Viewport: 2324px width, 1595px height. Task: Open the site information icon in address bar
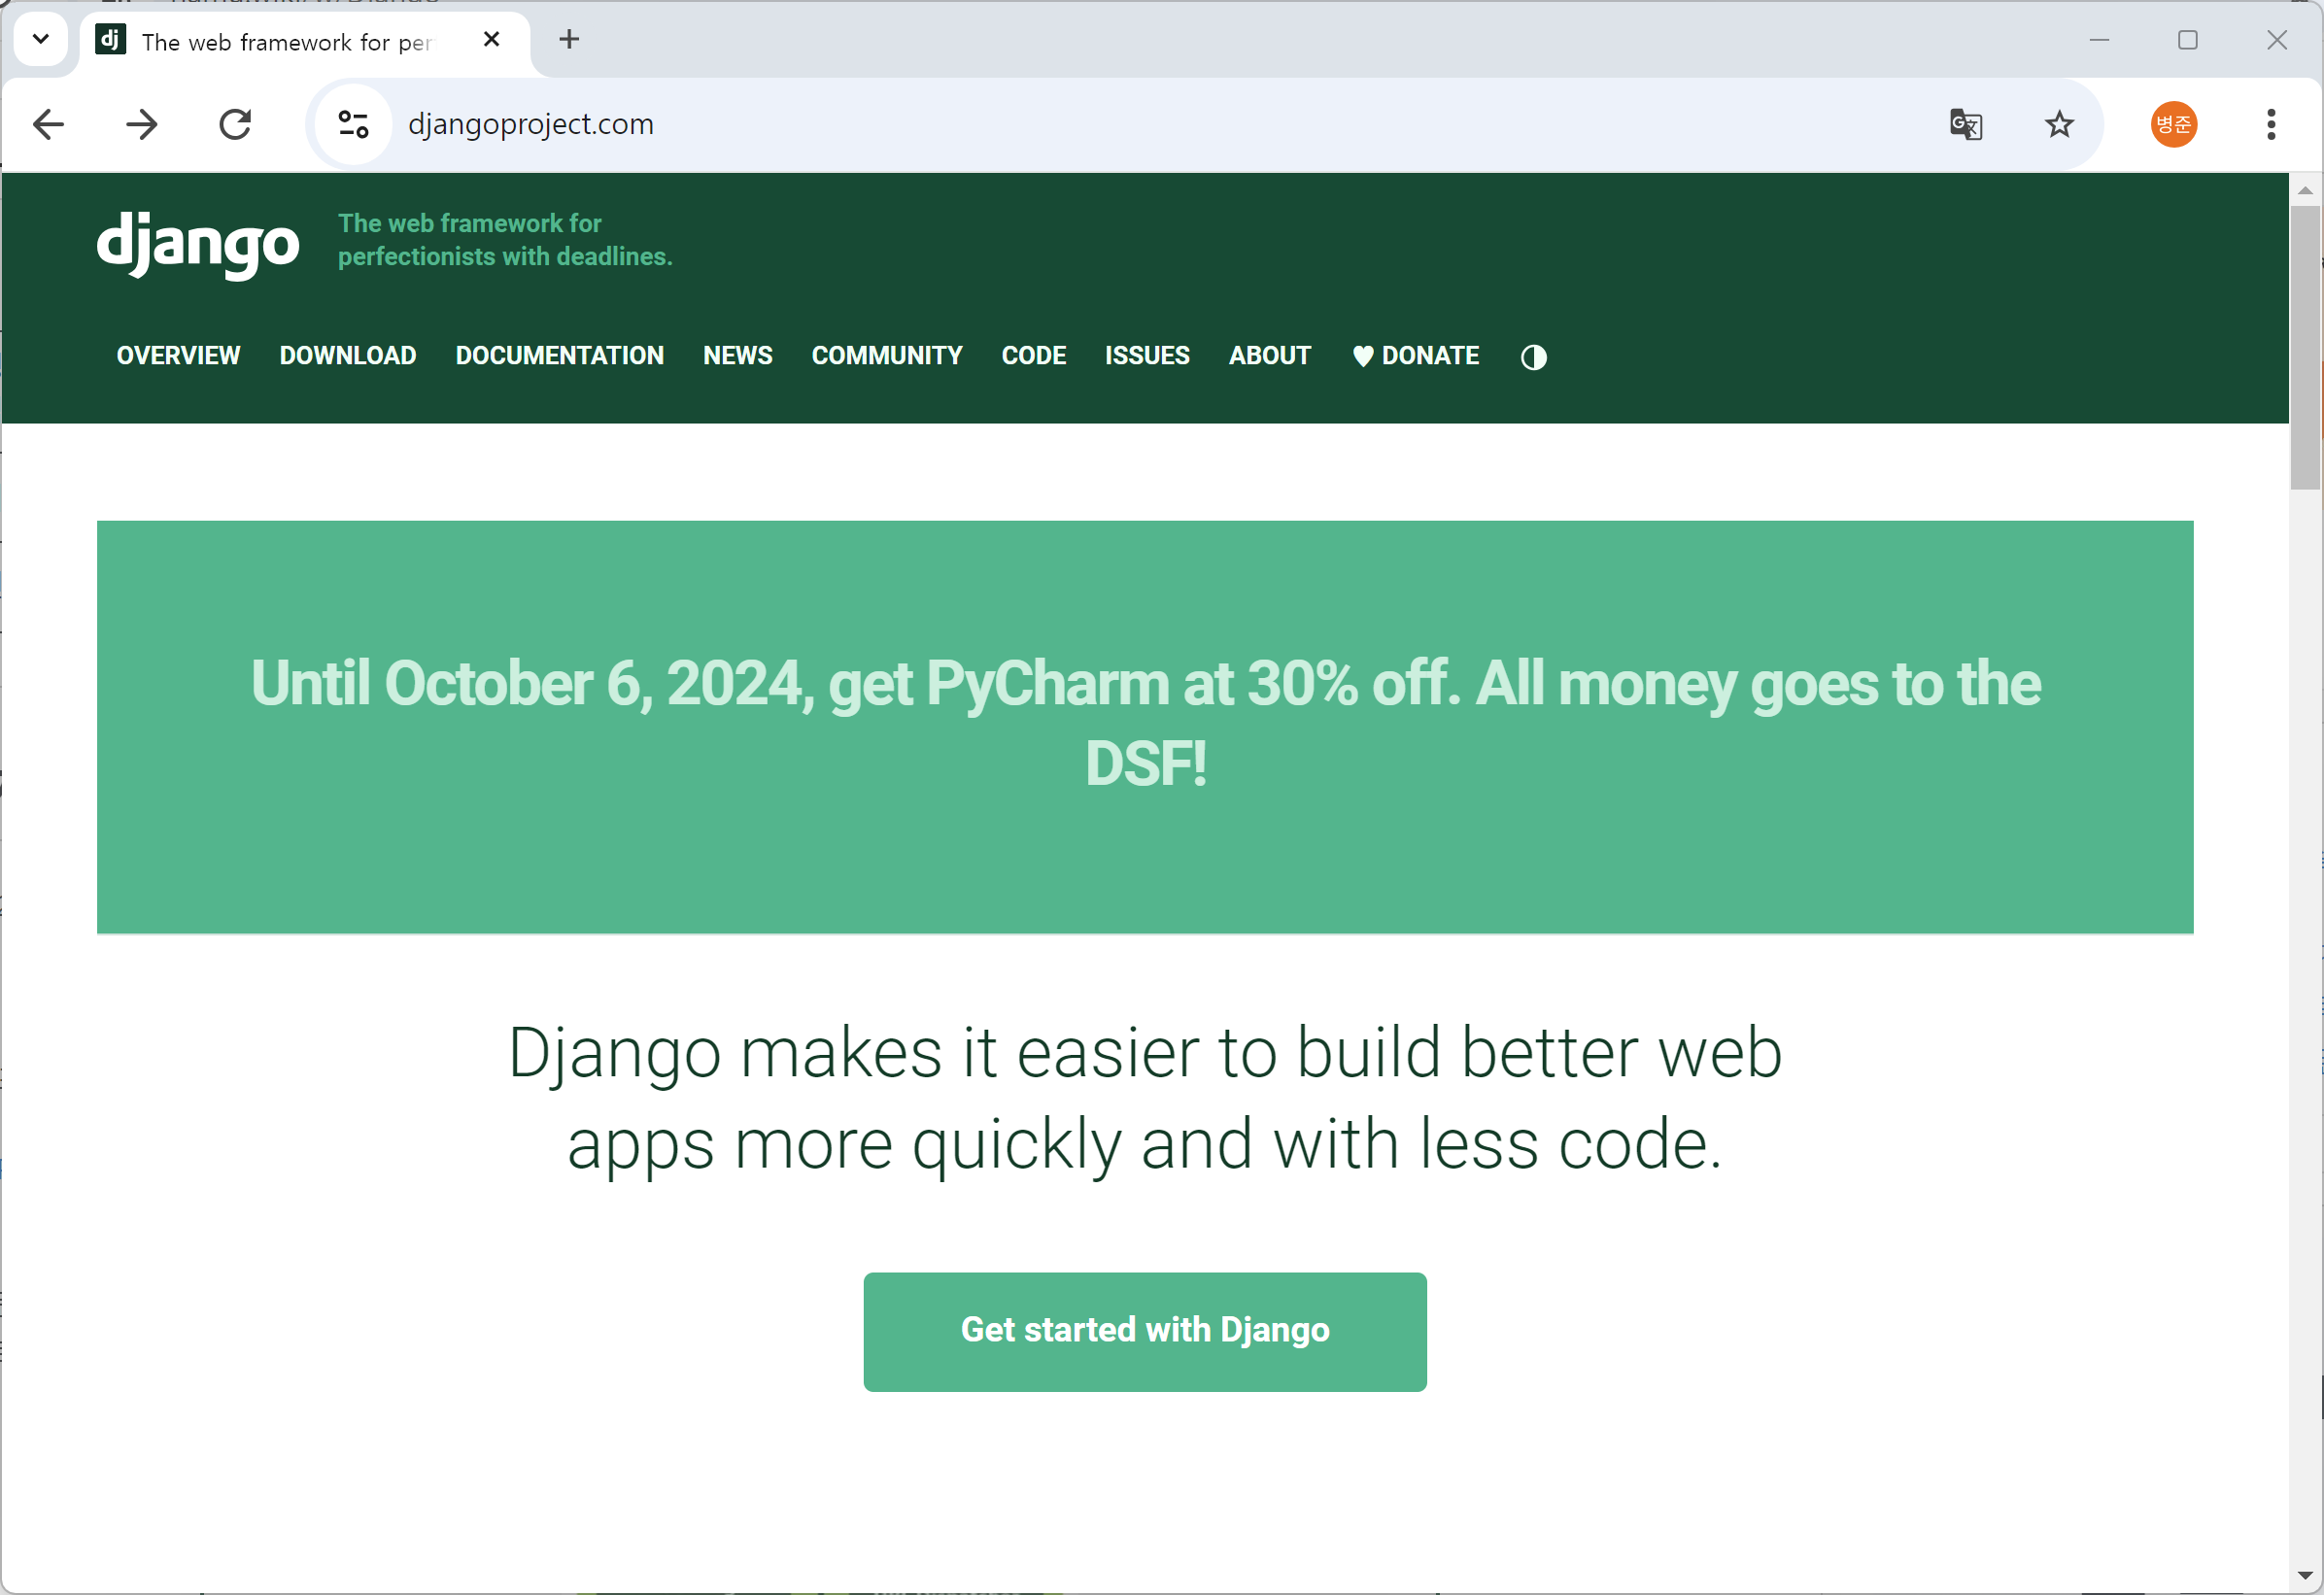(x=353, y=125)
